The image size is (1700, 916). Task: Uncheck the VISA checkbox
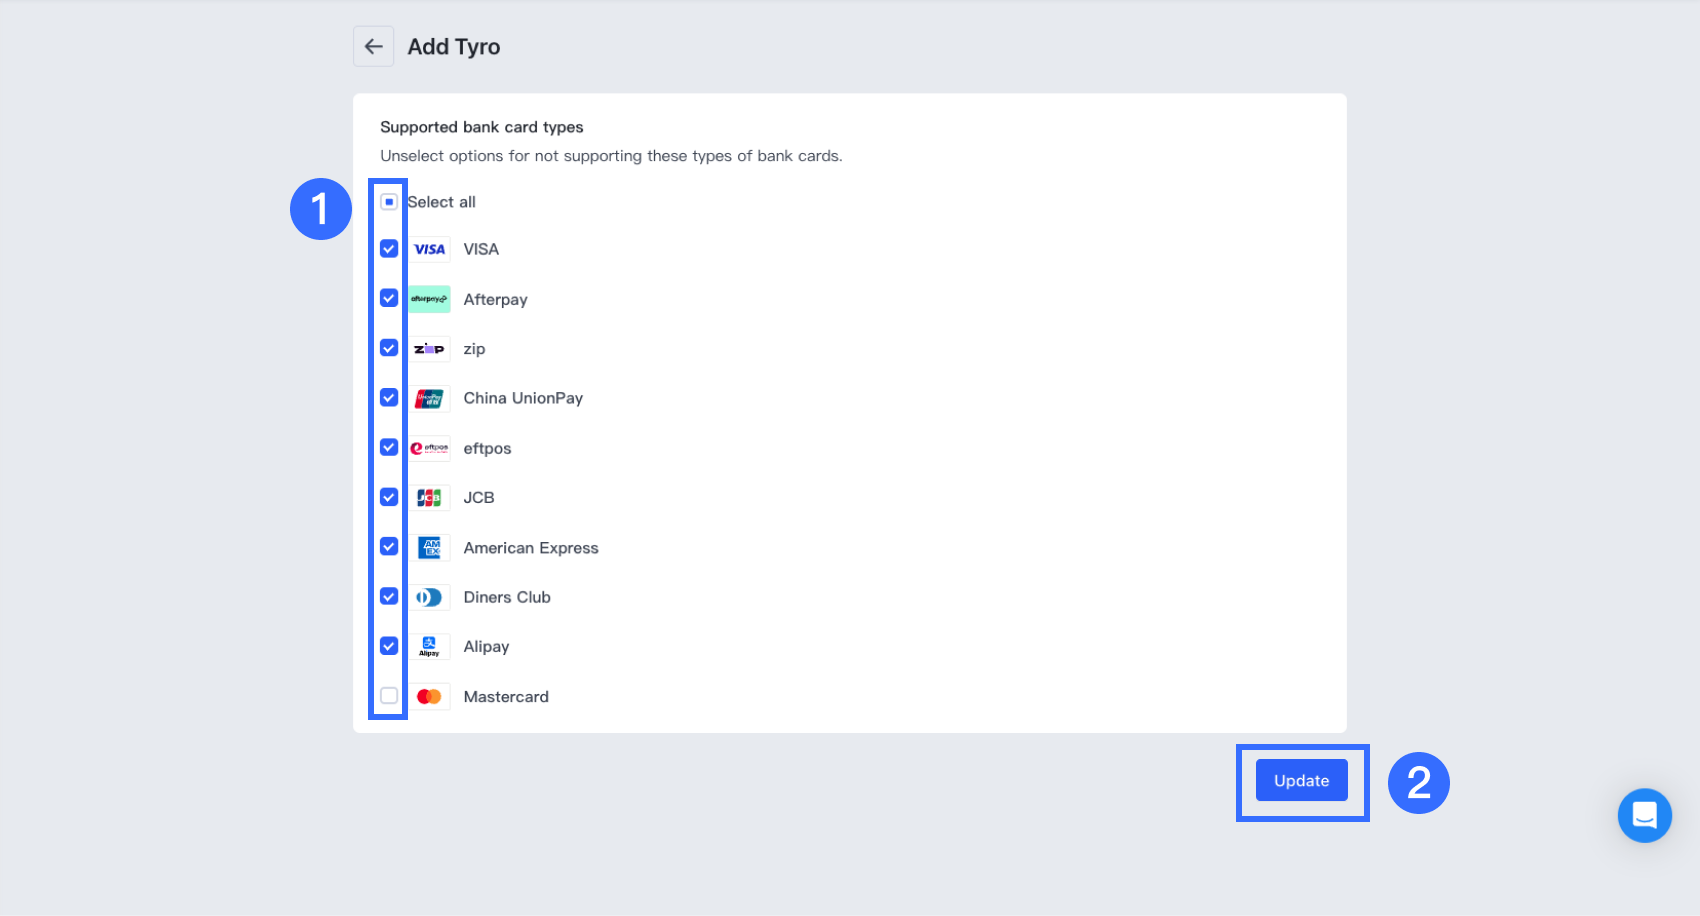[389, 249]
